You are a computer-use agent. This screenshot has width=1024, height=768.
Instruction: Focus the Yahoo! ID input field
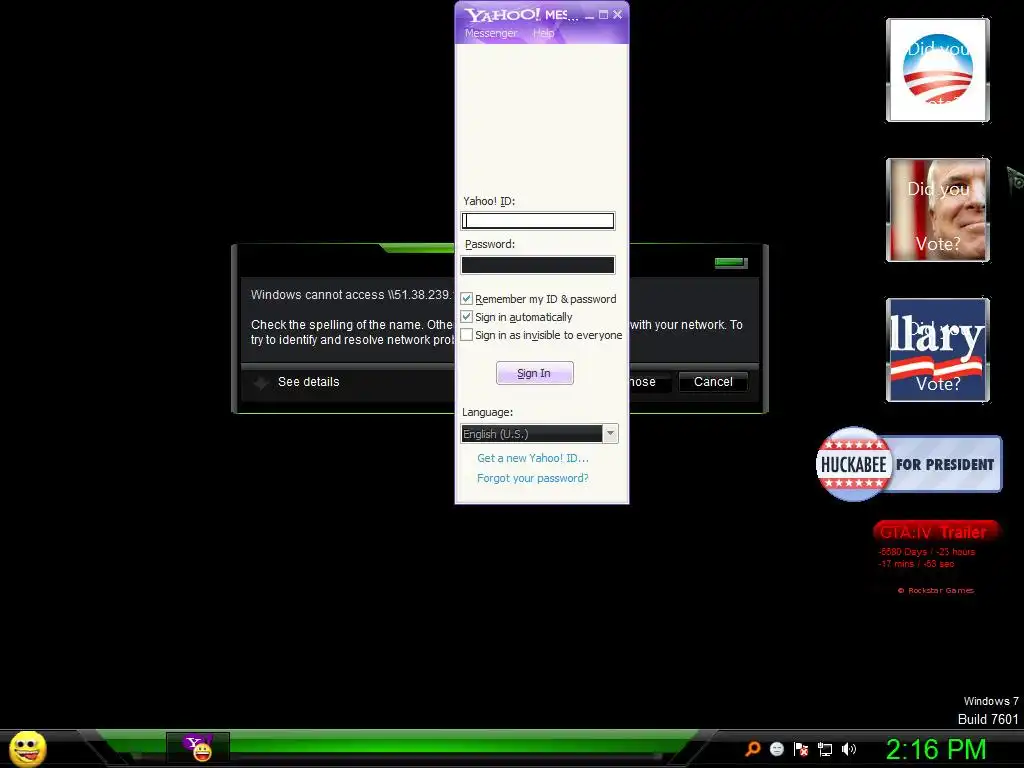(538, 221)
